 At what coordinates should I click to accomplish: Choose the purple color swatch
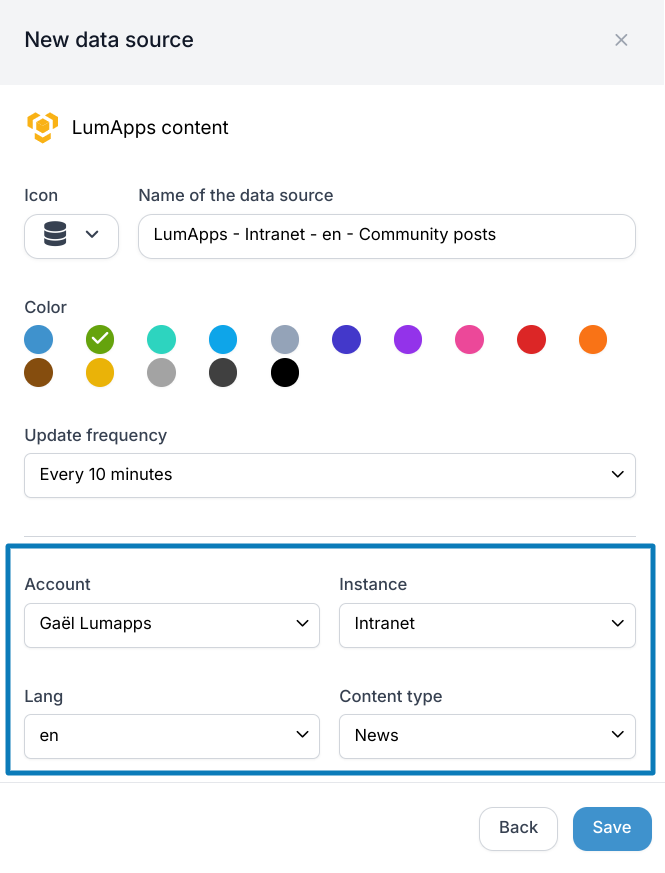408,340
